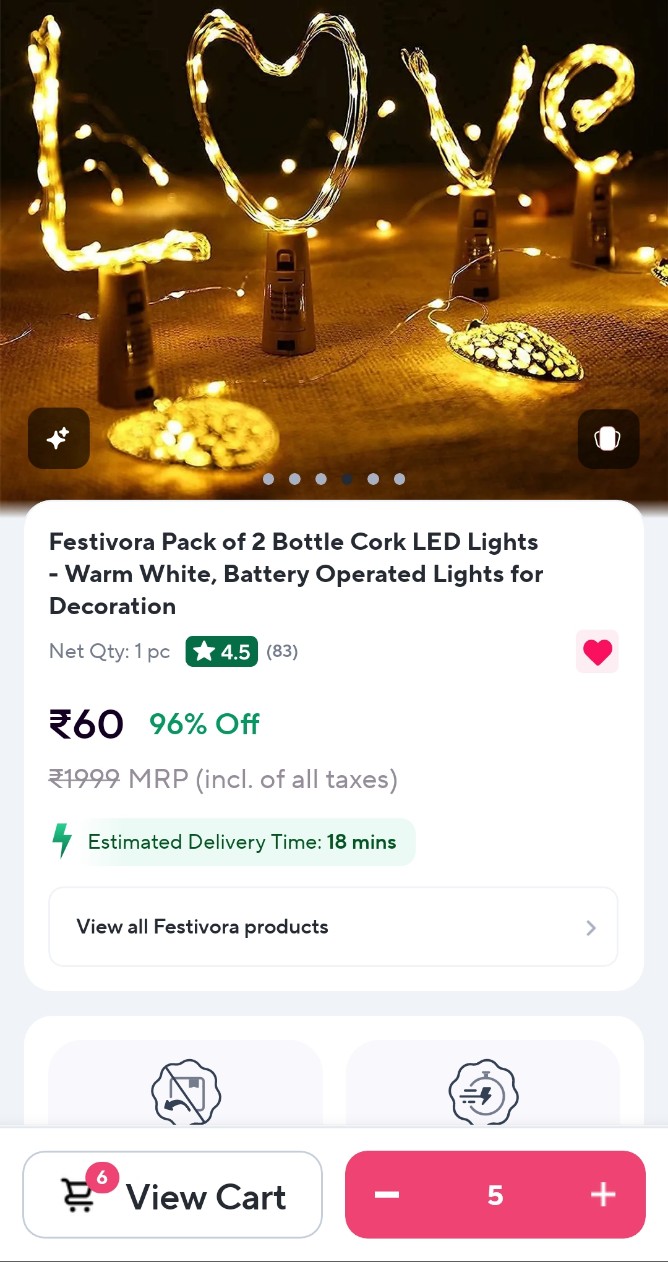The image size is (668, 1262).
Task: Tap the Estimated Delivery Time chip
Action: point(242,842)
